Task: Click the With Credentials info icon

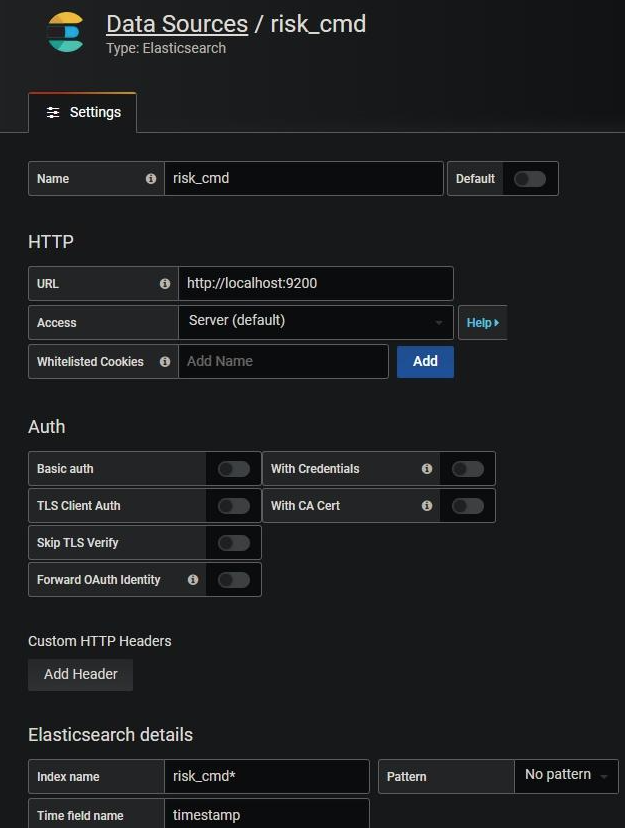Action: 427,469
